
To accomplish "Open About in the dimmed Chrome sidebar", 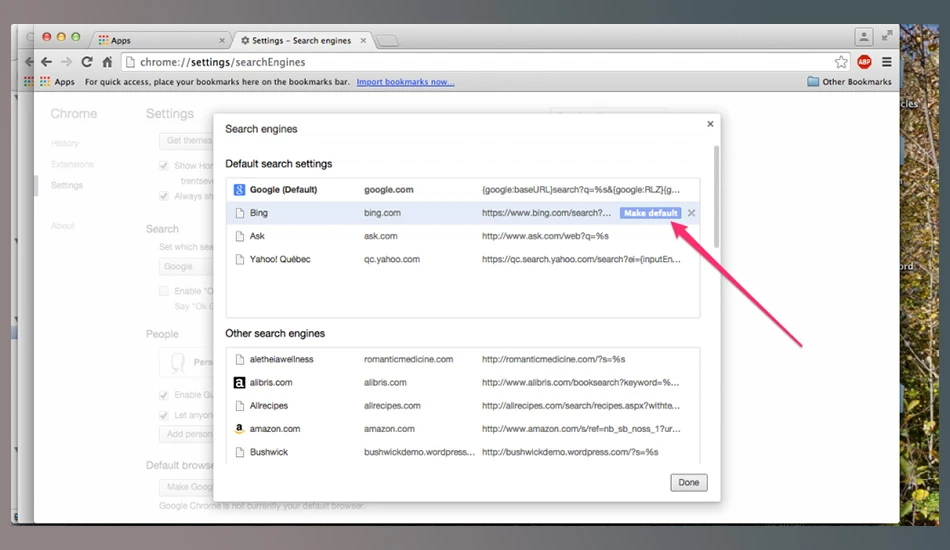I will [x=62, y=226].
